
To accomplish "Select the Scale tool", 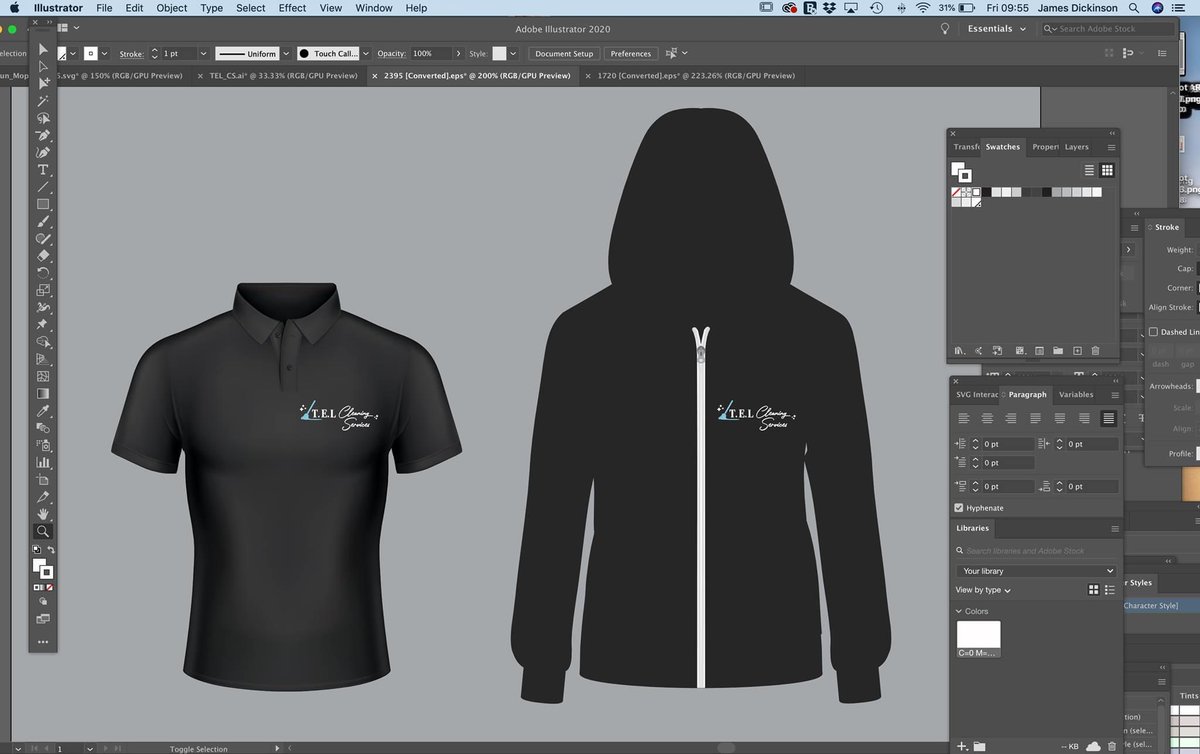I will point(43,290).
